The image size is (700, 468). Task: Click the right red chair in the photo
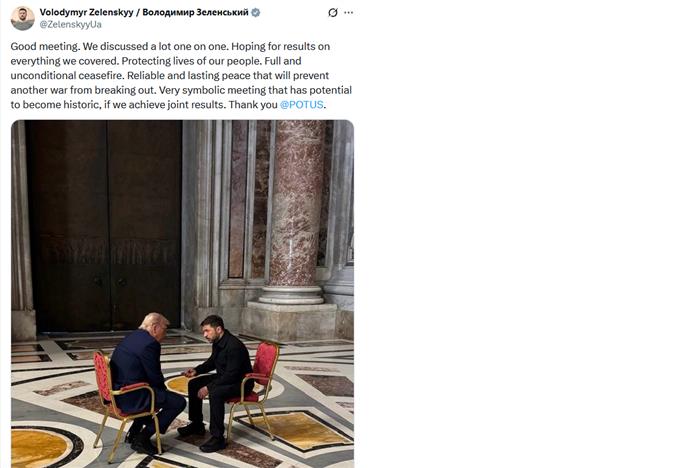(x=255, y=386)
